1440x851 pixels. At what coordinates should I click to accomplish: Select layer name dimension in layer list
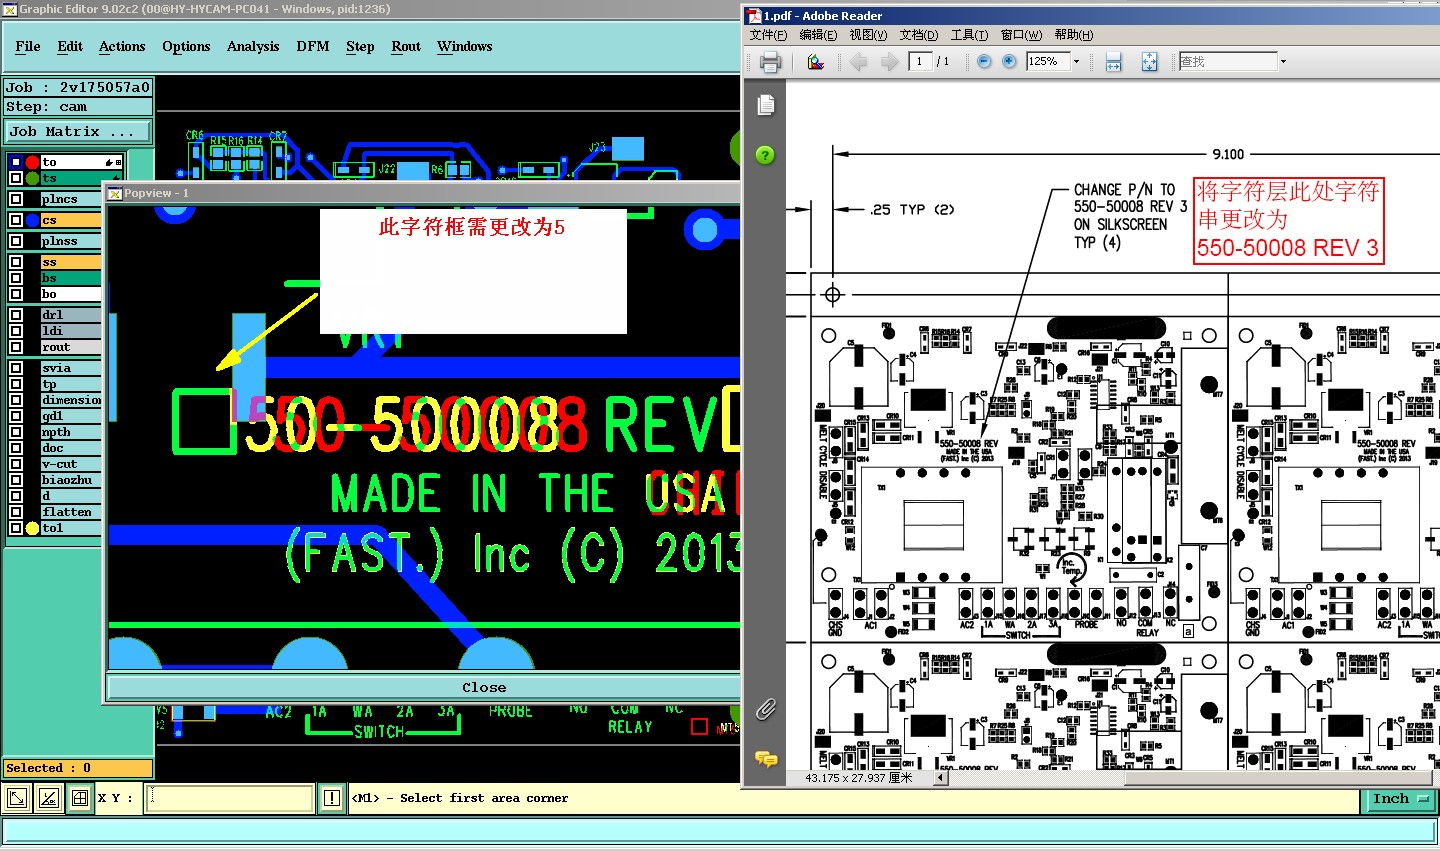tap(71, 400)
